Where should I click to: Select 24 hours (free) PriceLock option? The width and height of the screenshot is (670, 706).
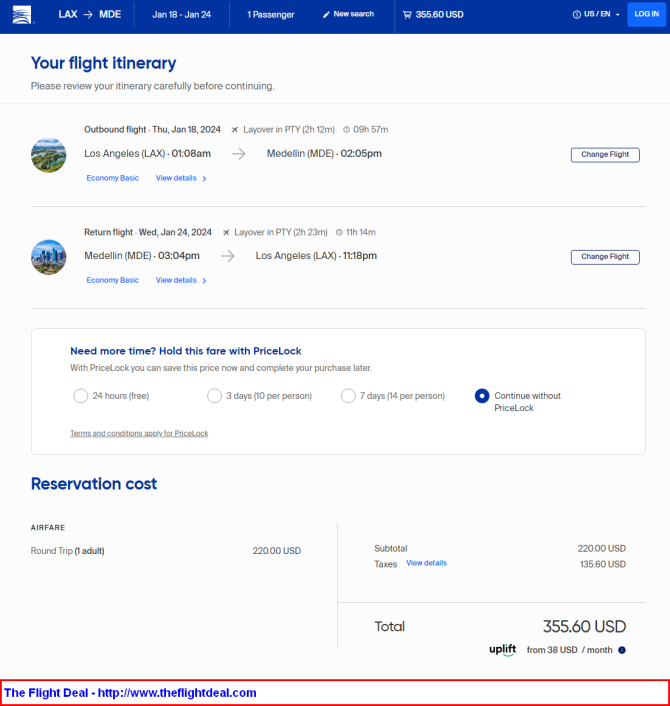click(x=81, y=396)
